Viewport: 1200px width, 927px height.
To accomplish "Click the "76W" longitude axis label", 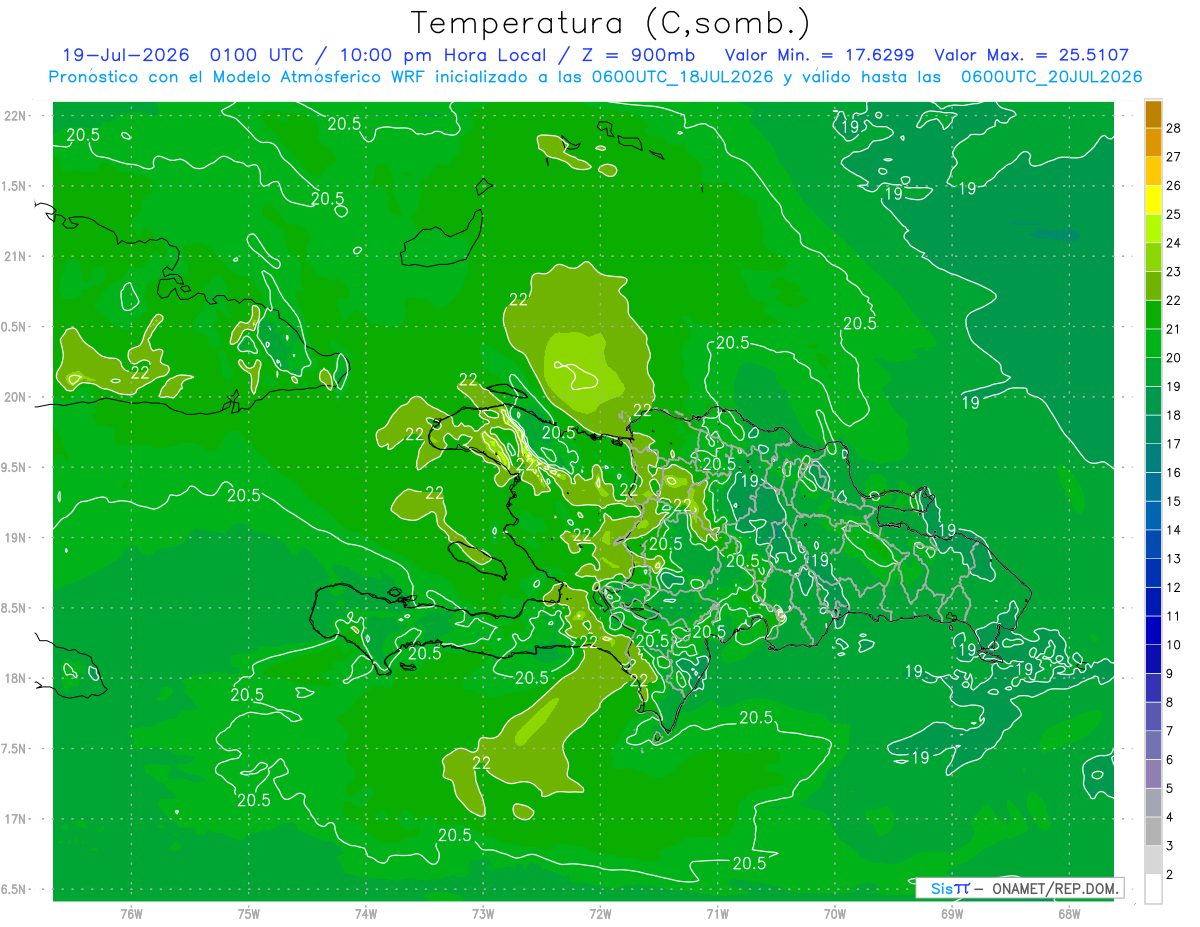I will tap(131, 914).
